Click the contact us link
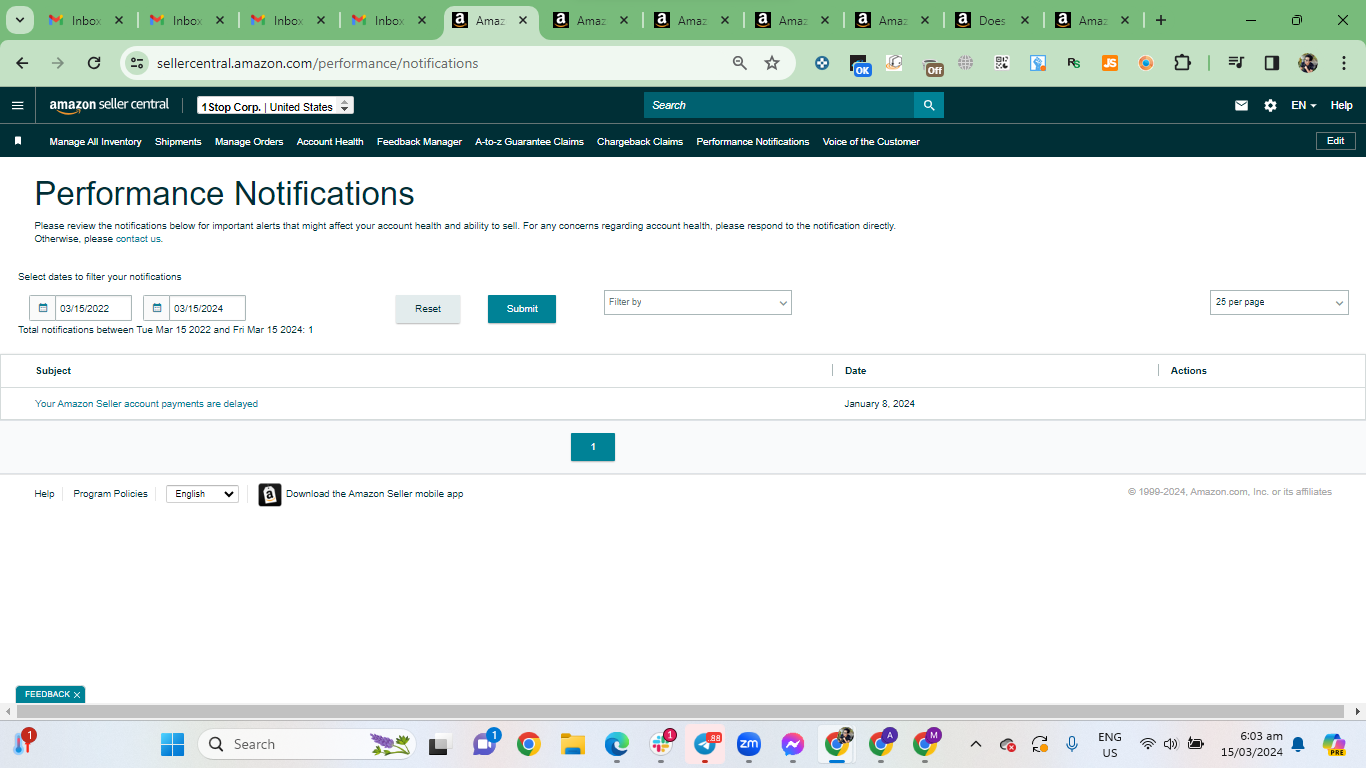The image size is (1366, 768). point(138,239)
